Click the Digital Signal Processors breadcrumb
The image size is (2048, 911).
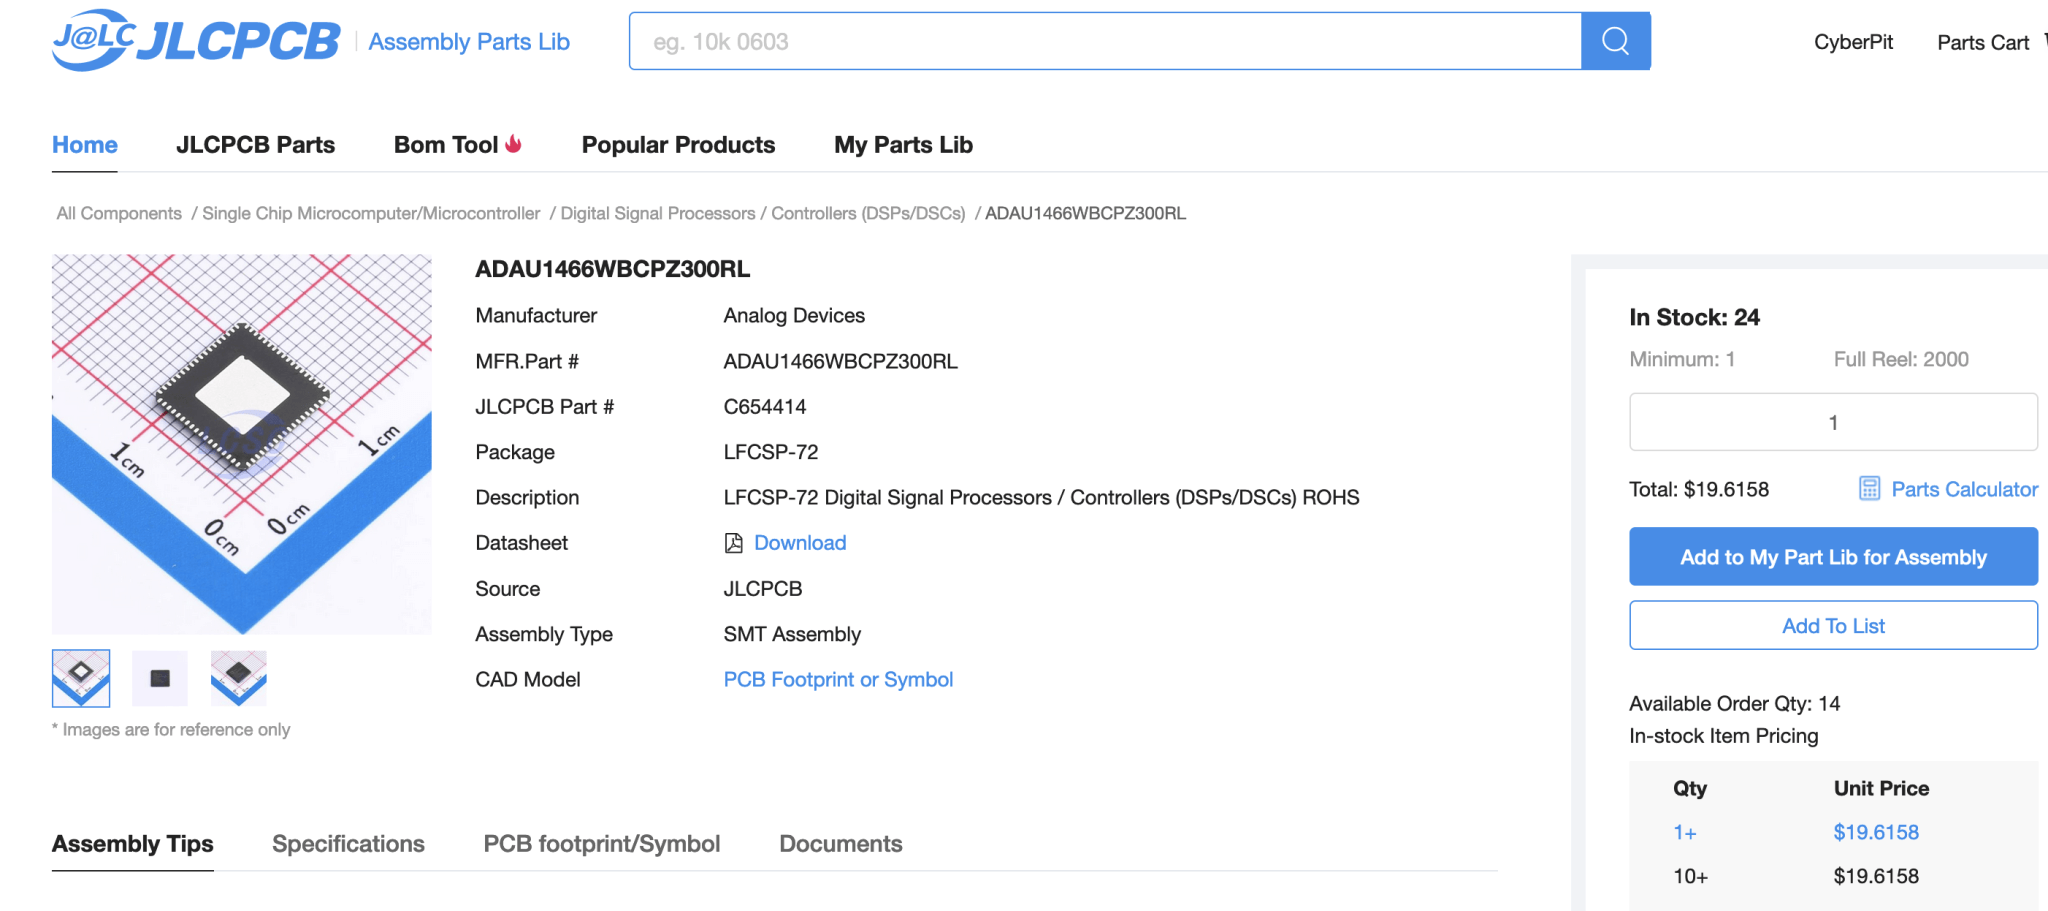(763, 213)
